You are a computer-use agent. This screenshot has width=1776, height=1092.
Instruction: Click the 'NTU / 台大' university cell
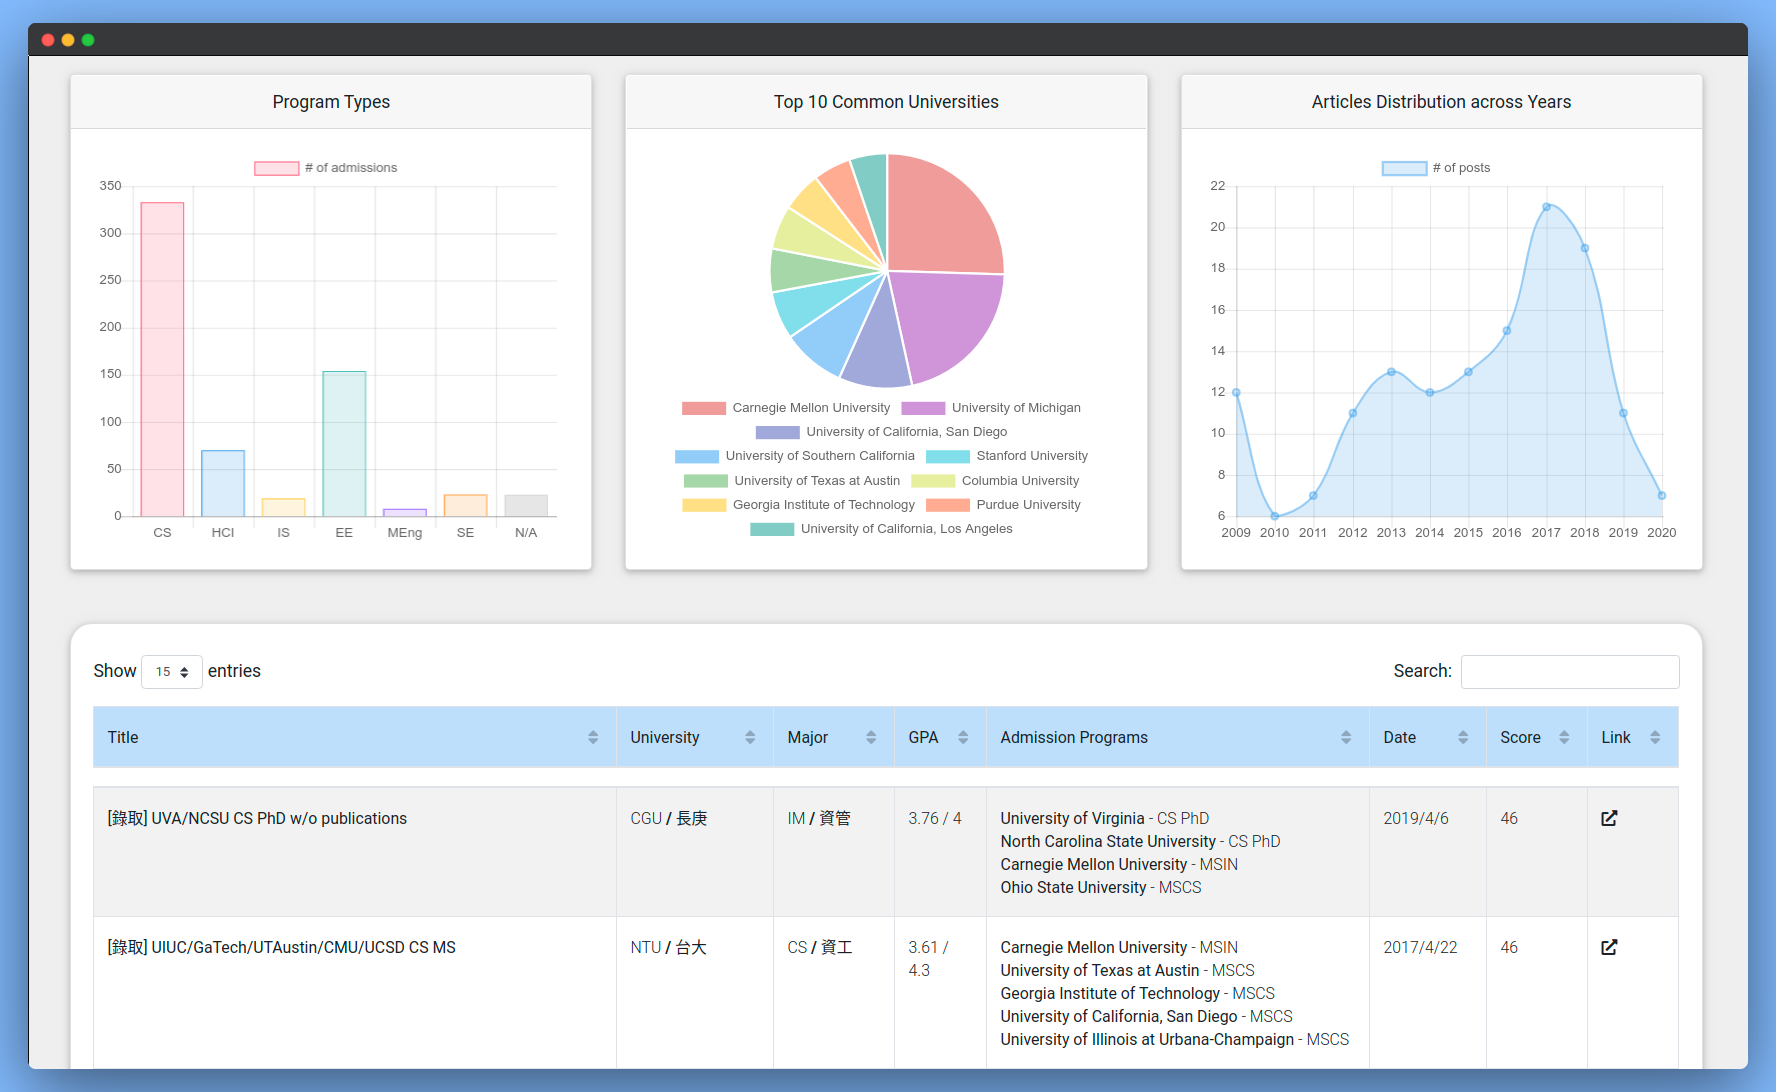[668, 948]
